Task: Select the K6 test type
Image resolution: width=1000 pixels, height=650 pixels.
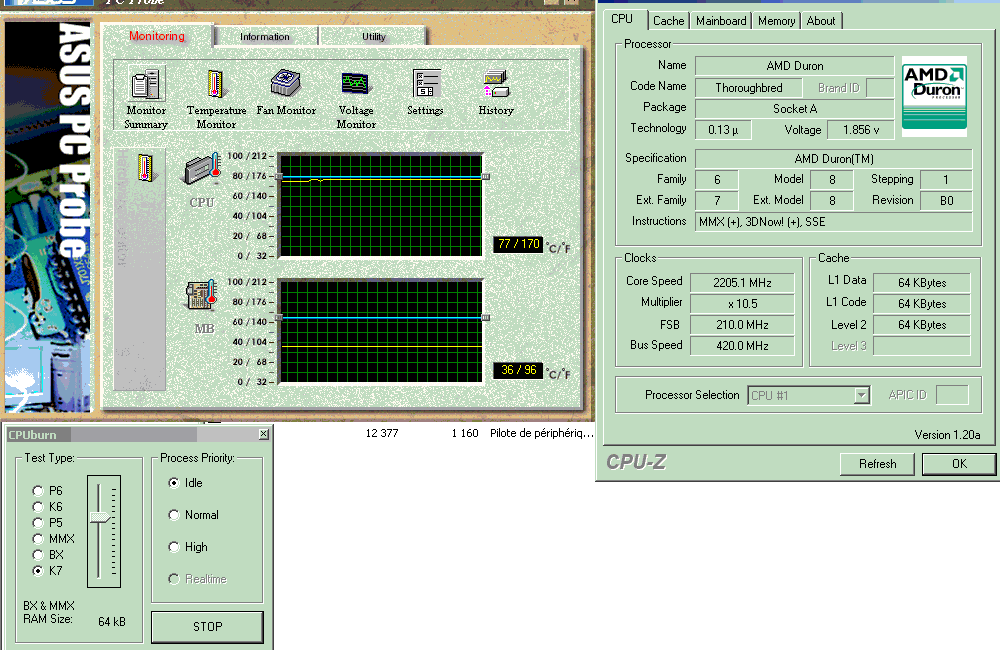Action: pyautogui.click(x=39, y=507)
